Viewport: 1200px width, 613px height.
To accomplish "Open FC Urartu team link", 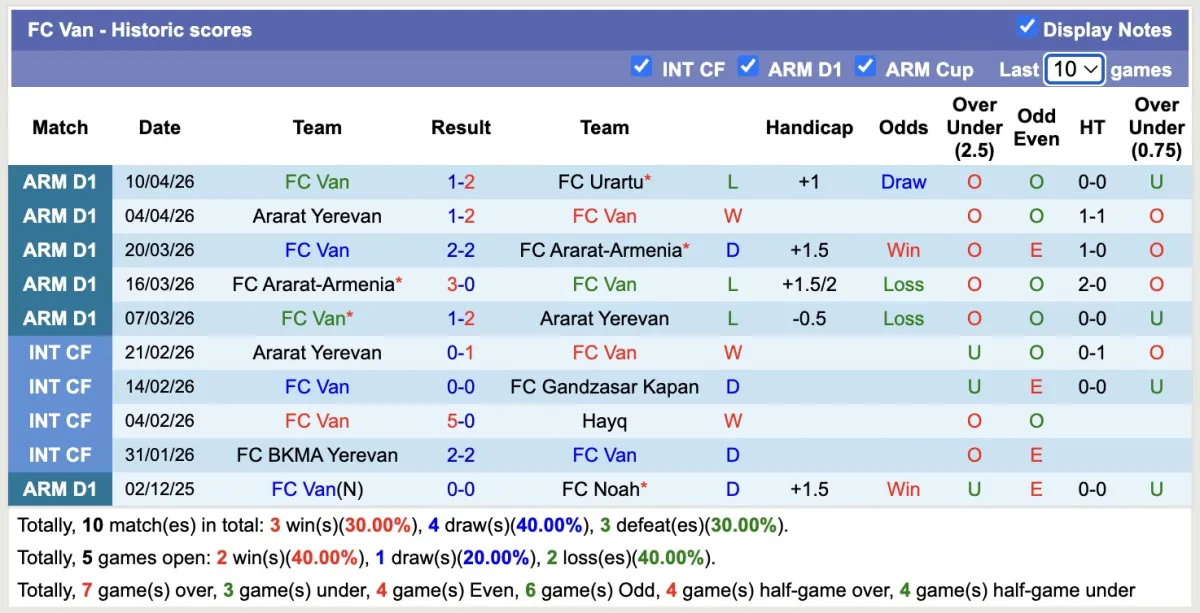I will [x=599, y=182].
